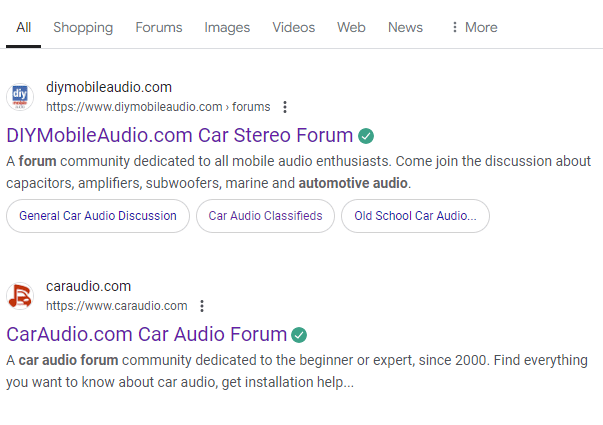Open CarAudio.com Car Audio Forum result
Viewport: 603px width, 425px height.
[x=147, y=334]
